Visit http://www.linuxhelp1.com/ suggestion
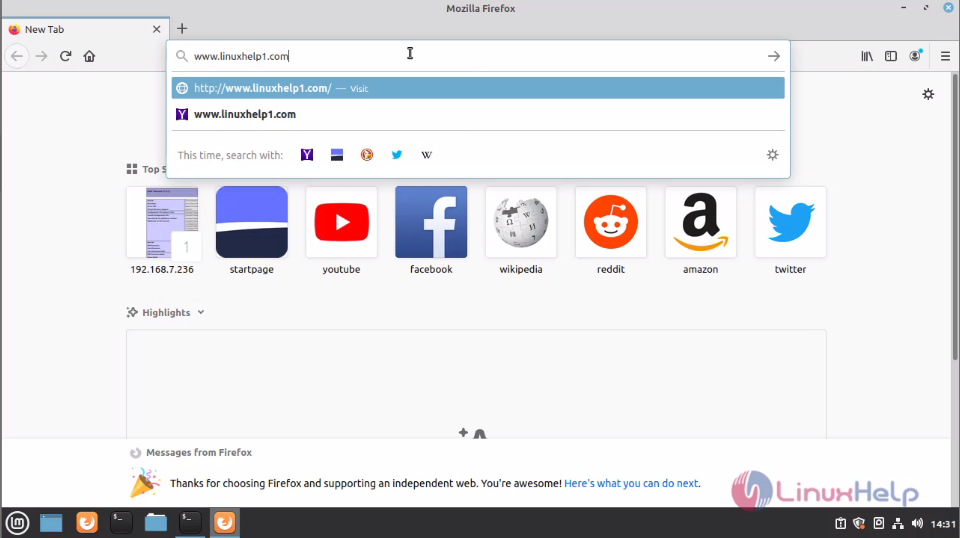 [x=478, y=88]
